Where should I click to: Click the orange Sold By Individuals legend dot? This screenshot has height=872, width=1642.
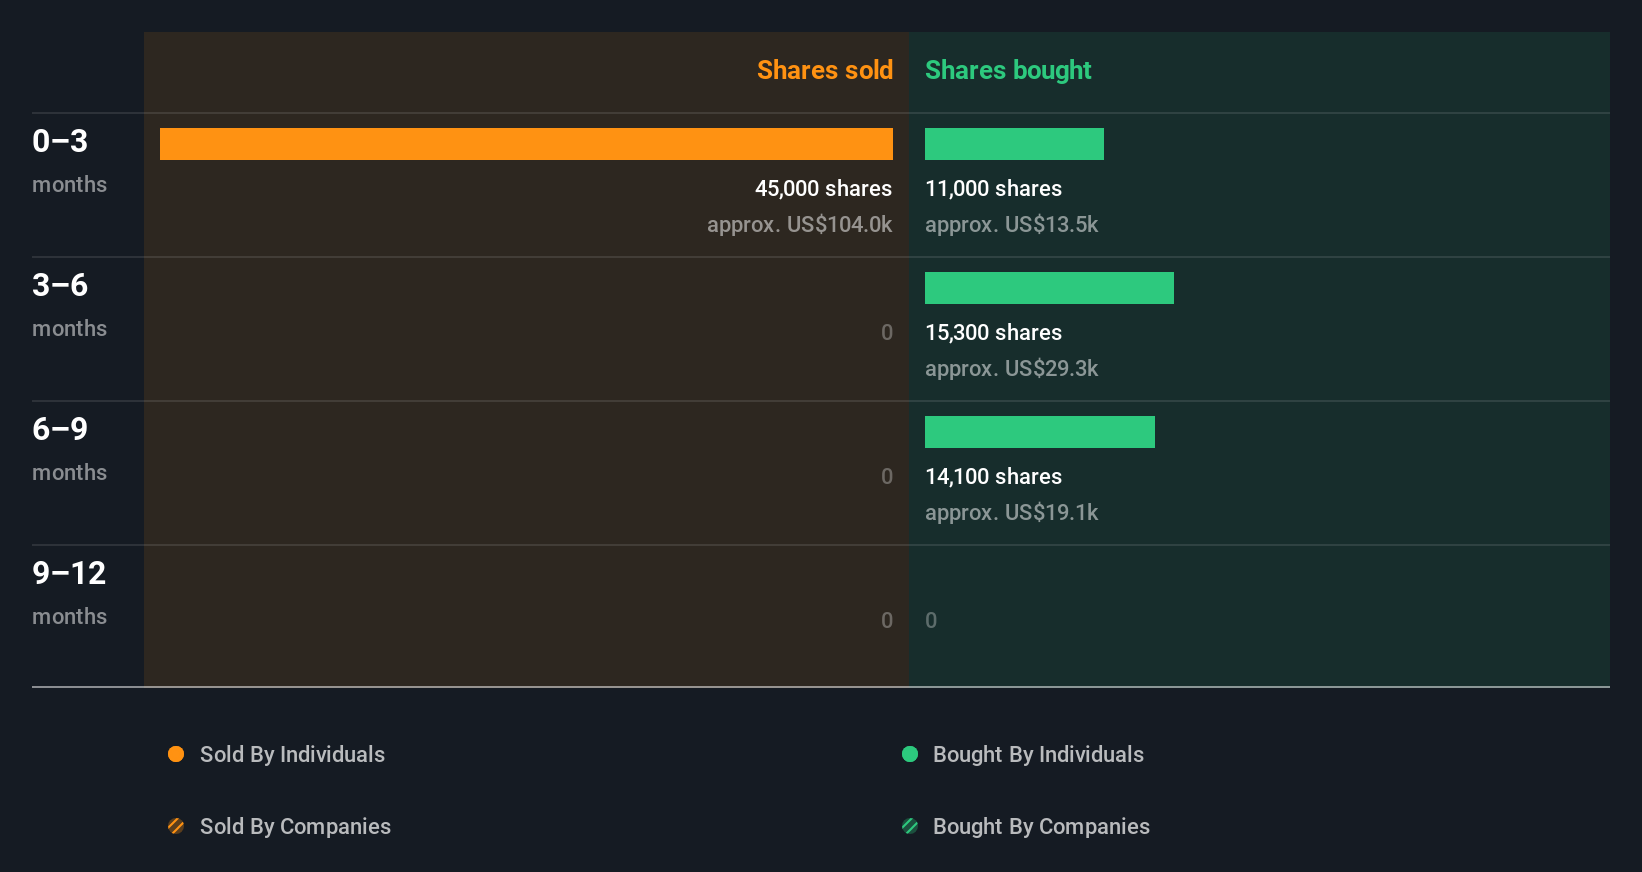click(x=176, y=754)
